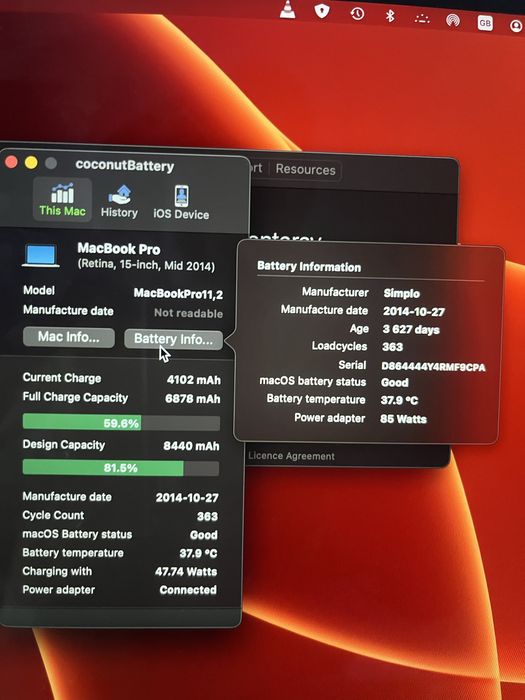Click the Battery Information popover heading

[x=309, y=267]
